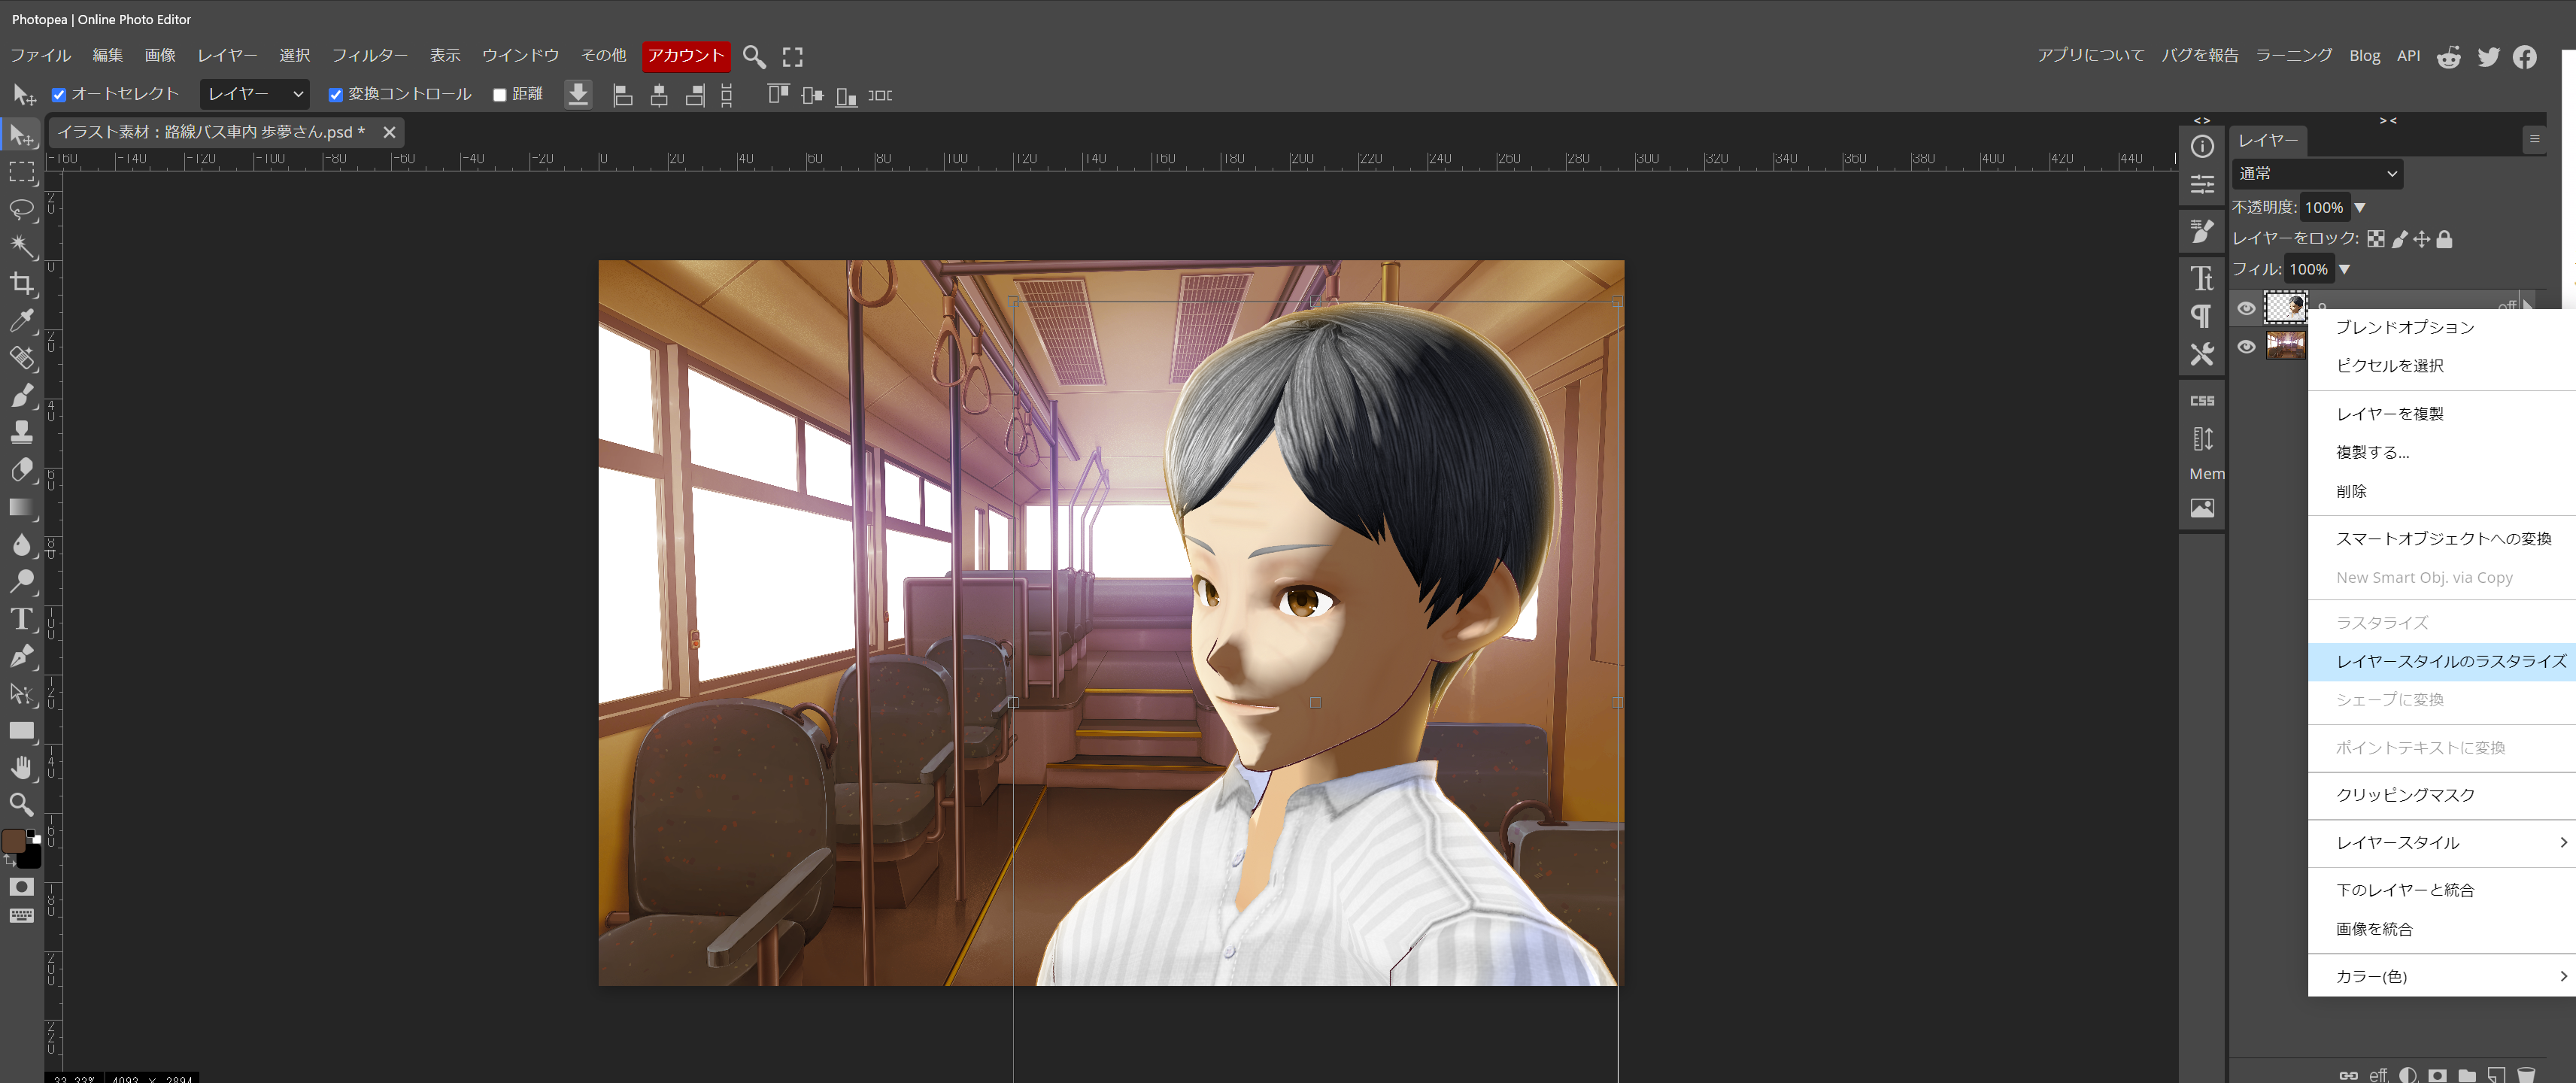The width and height of the screenshot is (2576, 1083).
Task: Click the search magnifier in menu bar
Action: [x=754, y=57]
